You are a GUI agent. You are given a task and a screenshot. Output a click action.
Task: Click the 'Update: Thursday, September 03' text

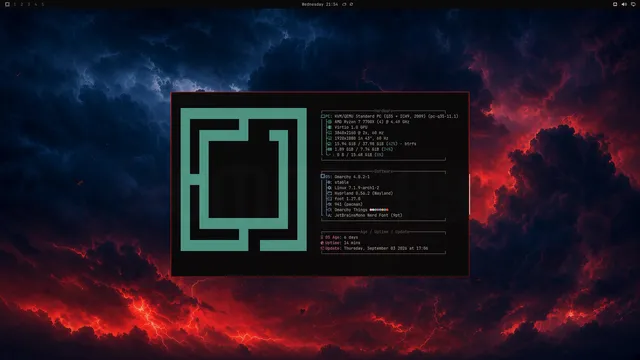click(x=376, y=248)
